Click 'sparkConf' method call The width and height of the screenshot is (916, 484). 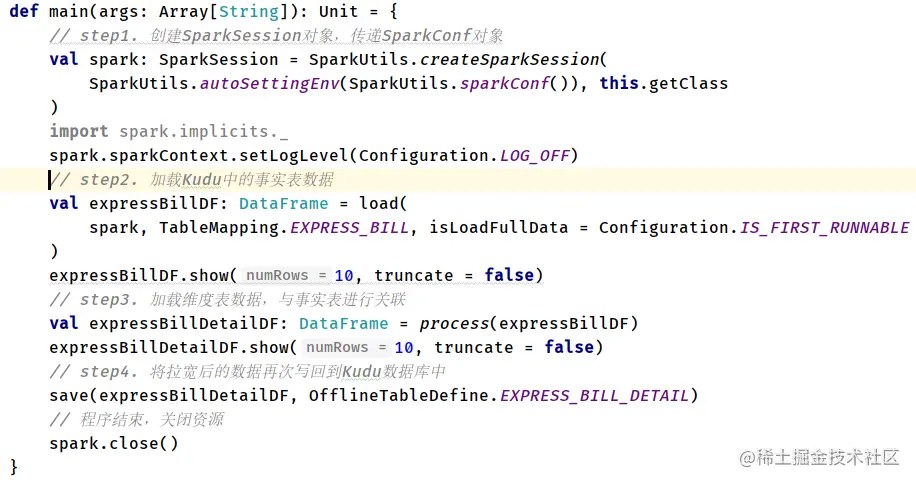tap(505, 83)
